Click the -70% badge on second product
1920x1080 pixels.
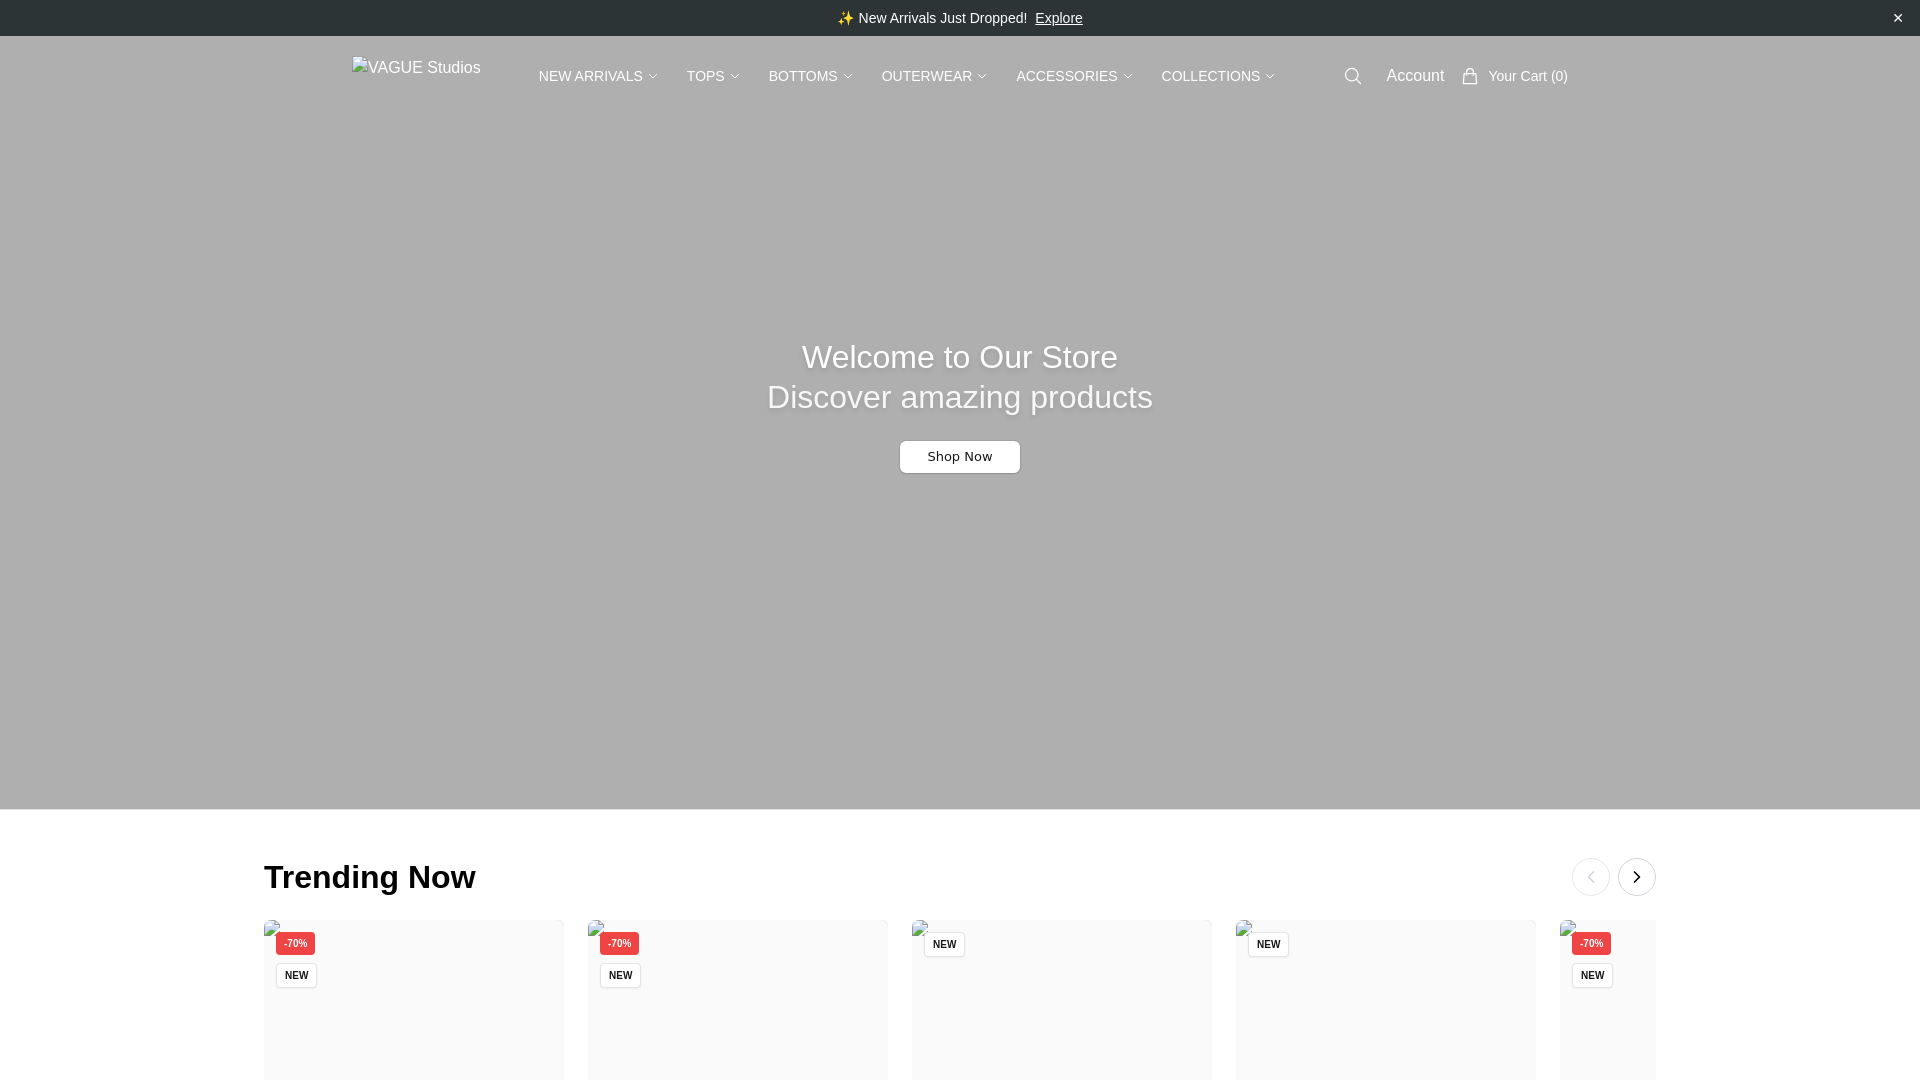pos(619,943)
